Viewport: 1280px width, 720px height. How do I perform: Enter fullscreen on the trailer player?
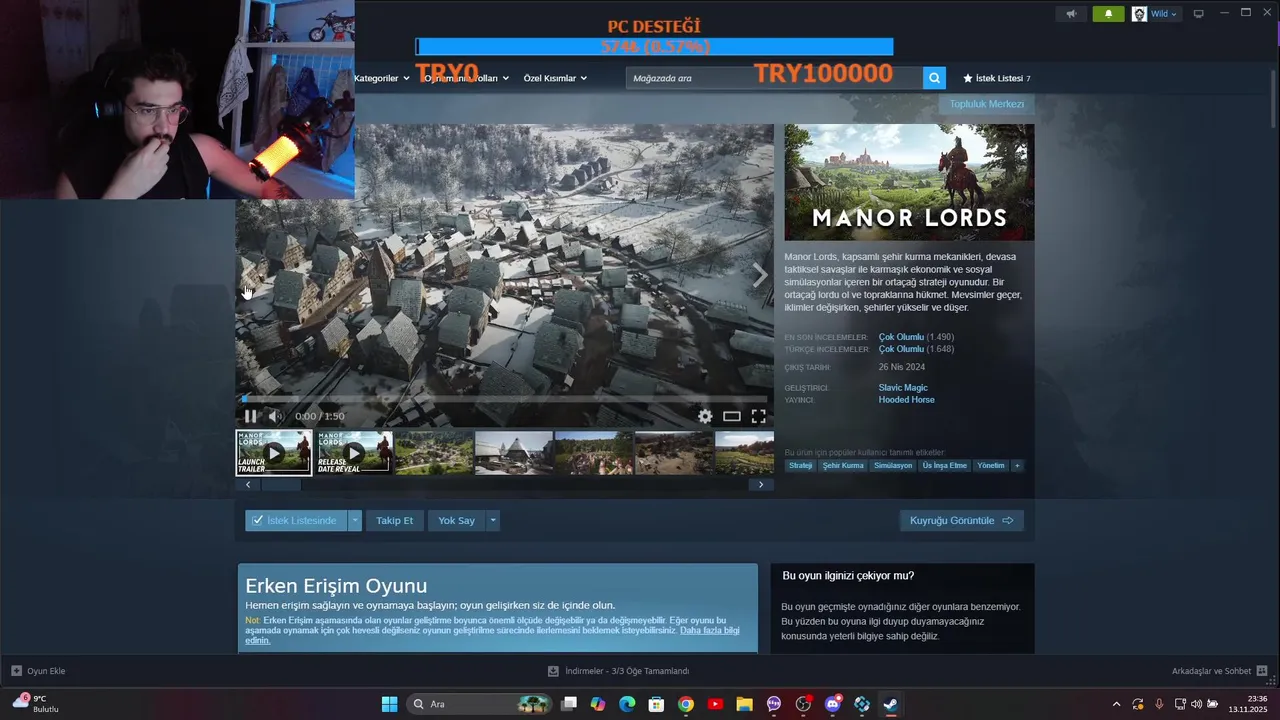(758, 416)
